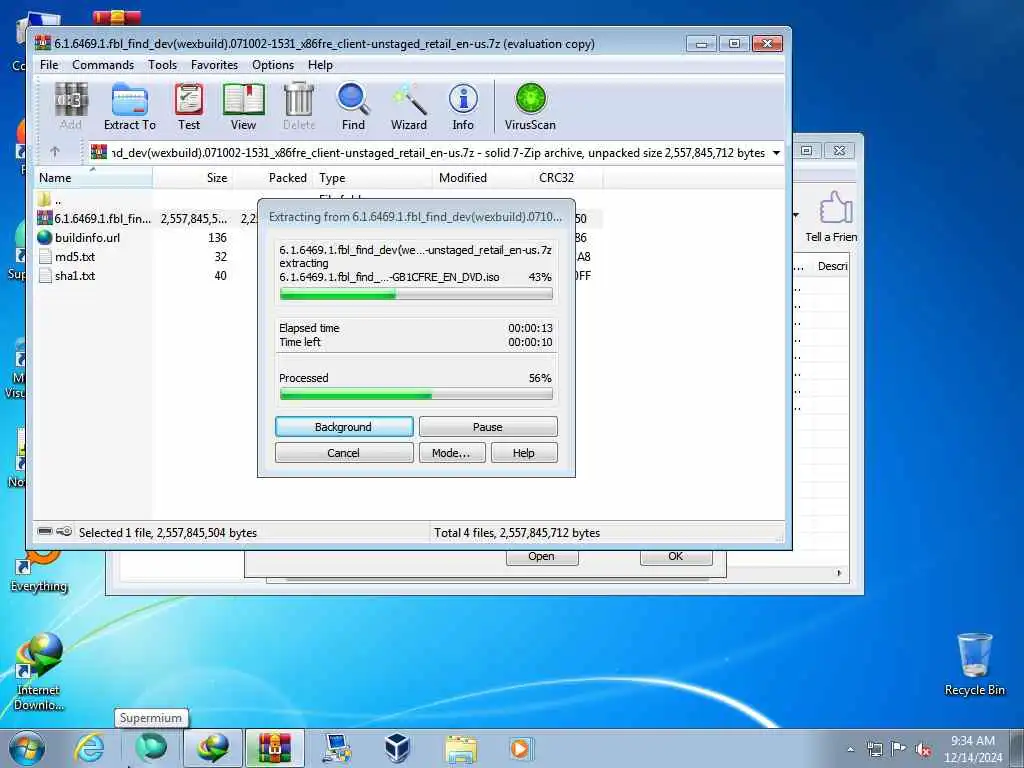Click the Processed progress bar
Image resolution: width=1024 pixels, height=768 pixels.
[x=416, y=394]
